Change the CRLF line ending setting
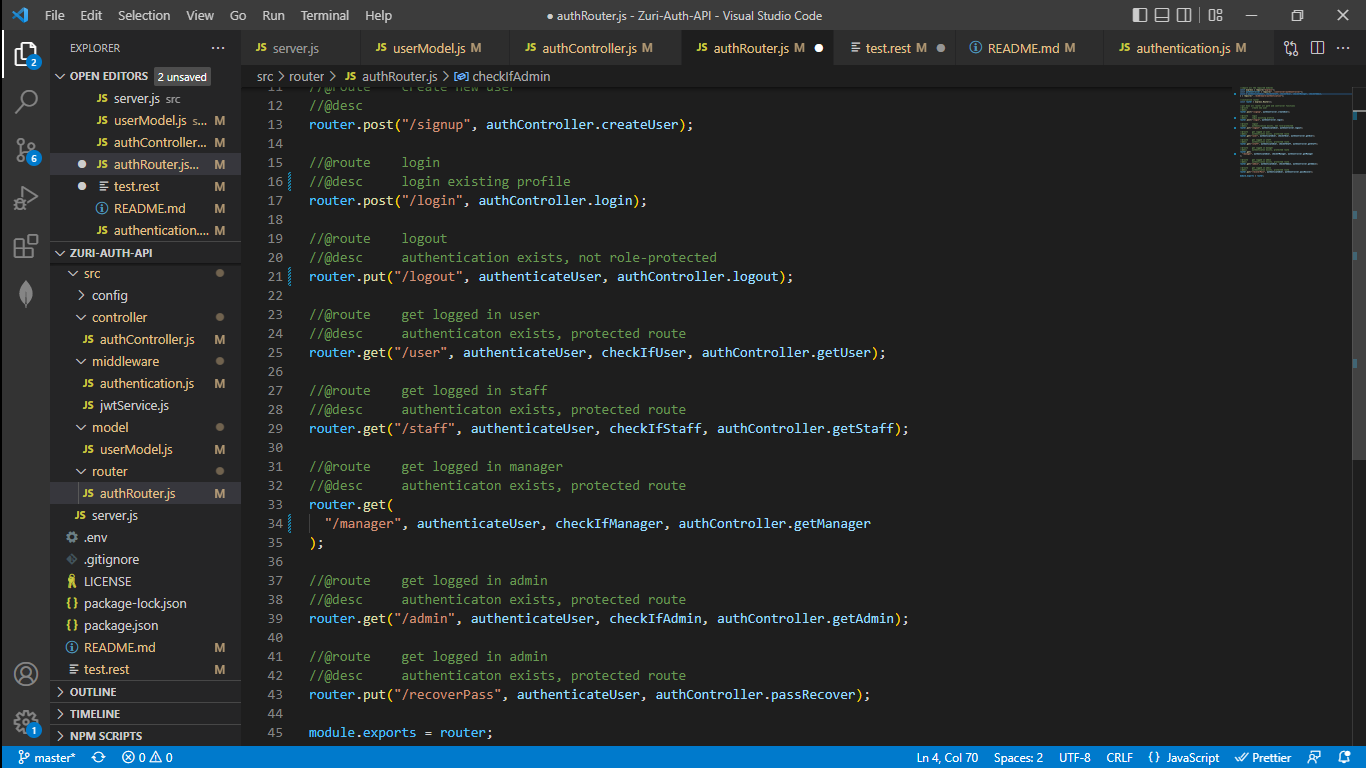This screenshot has height=768, width=1366. click(1119, 757)
